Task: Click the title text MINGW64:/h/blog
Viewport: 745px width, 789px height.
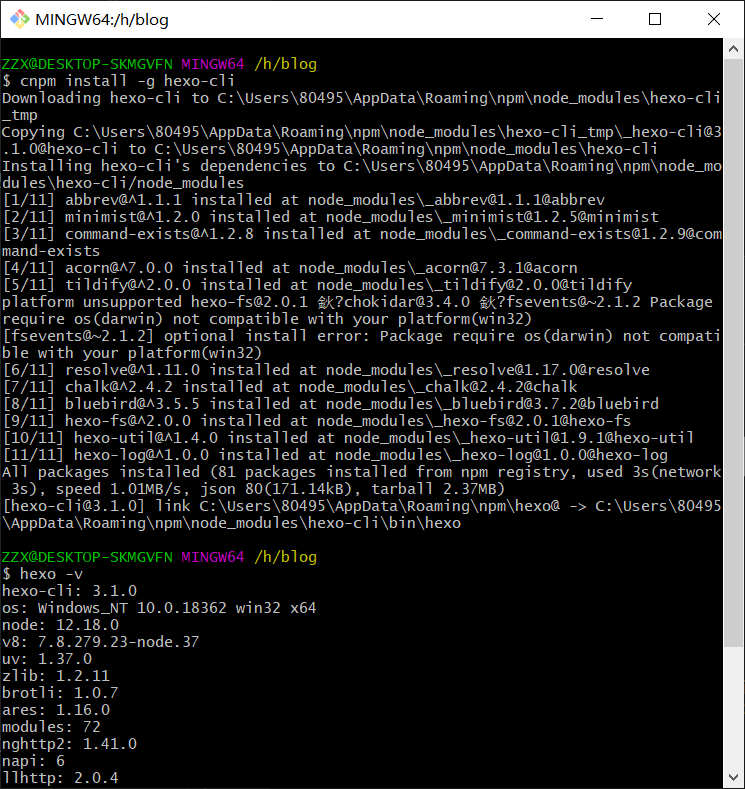Action: [x=102, y=20]
